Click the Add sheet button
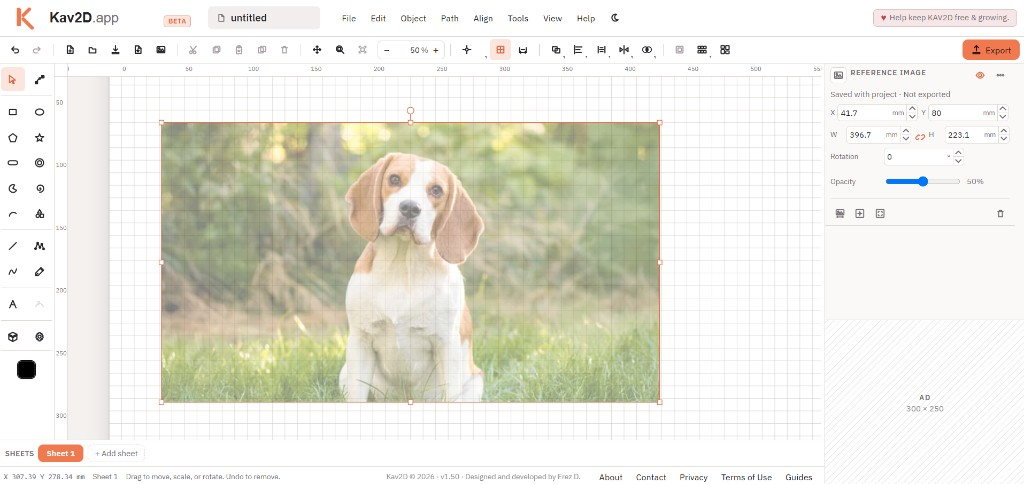This screenshot has width=1024, height=484. click(x=116, y=453)
